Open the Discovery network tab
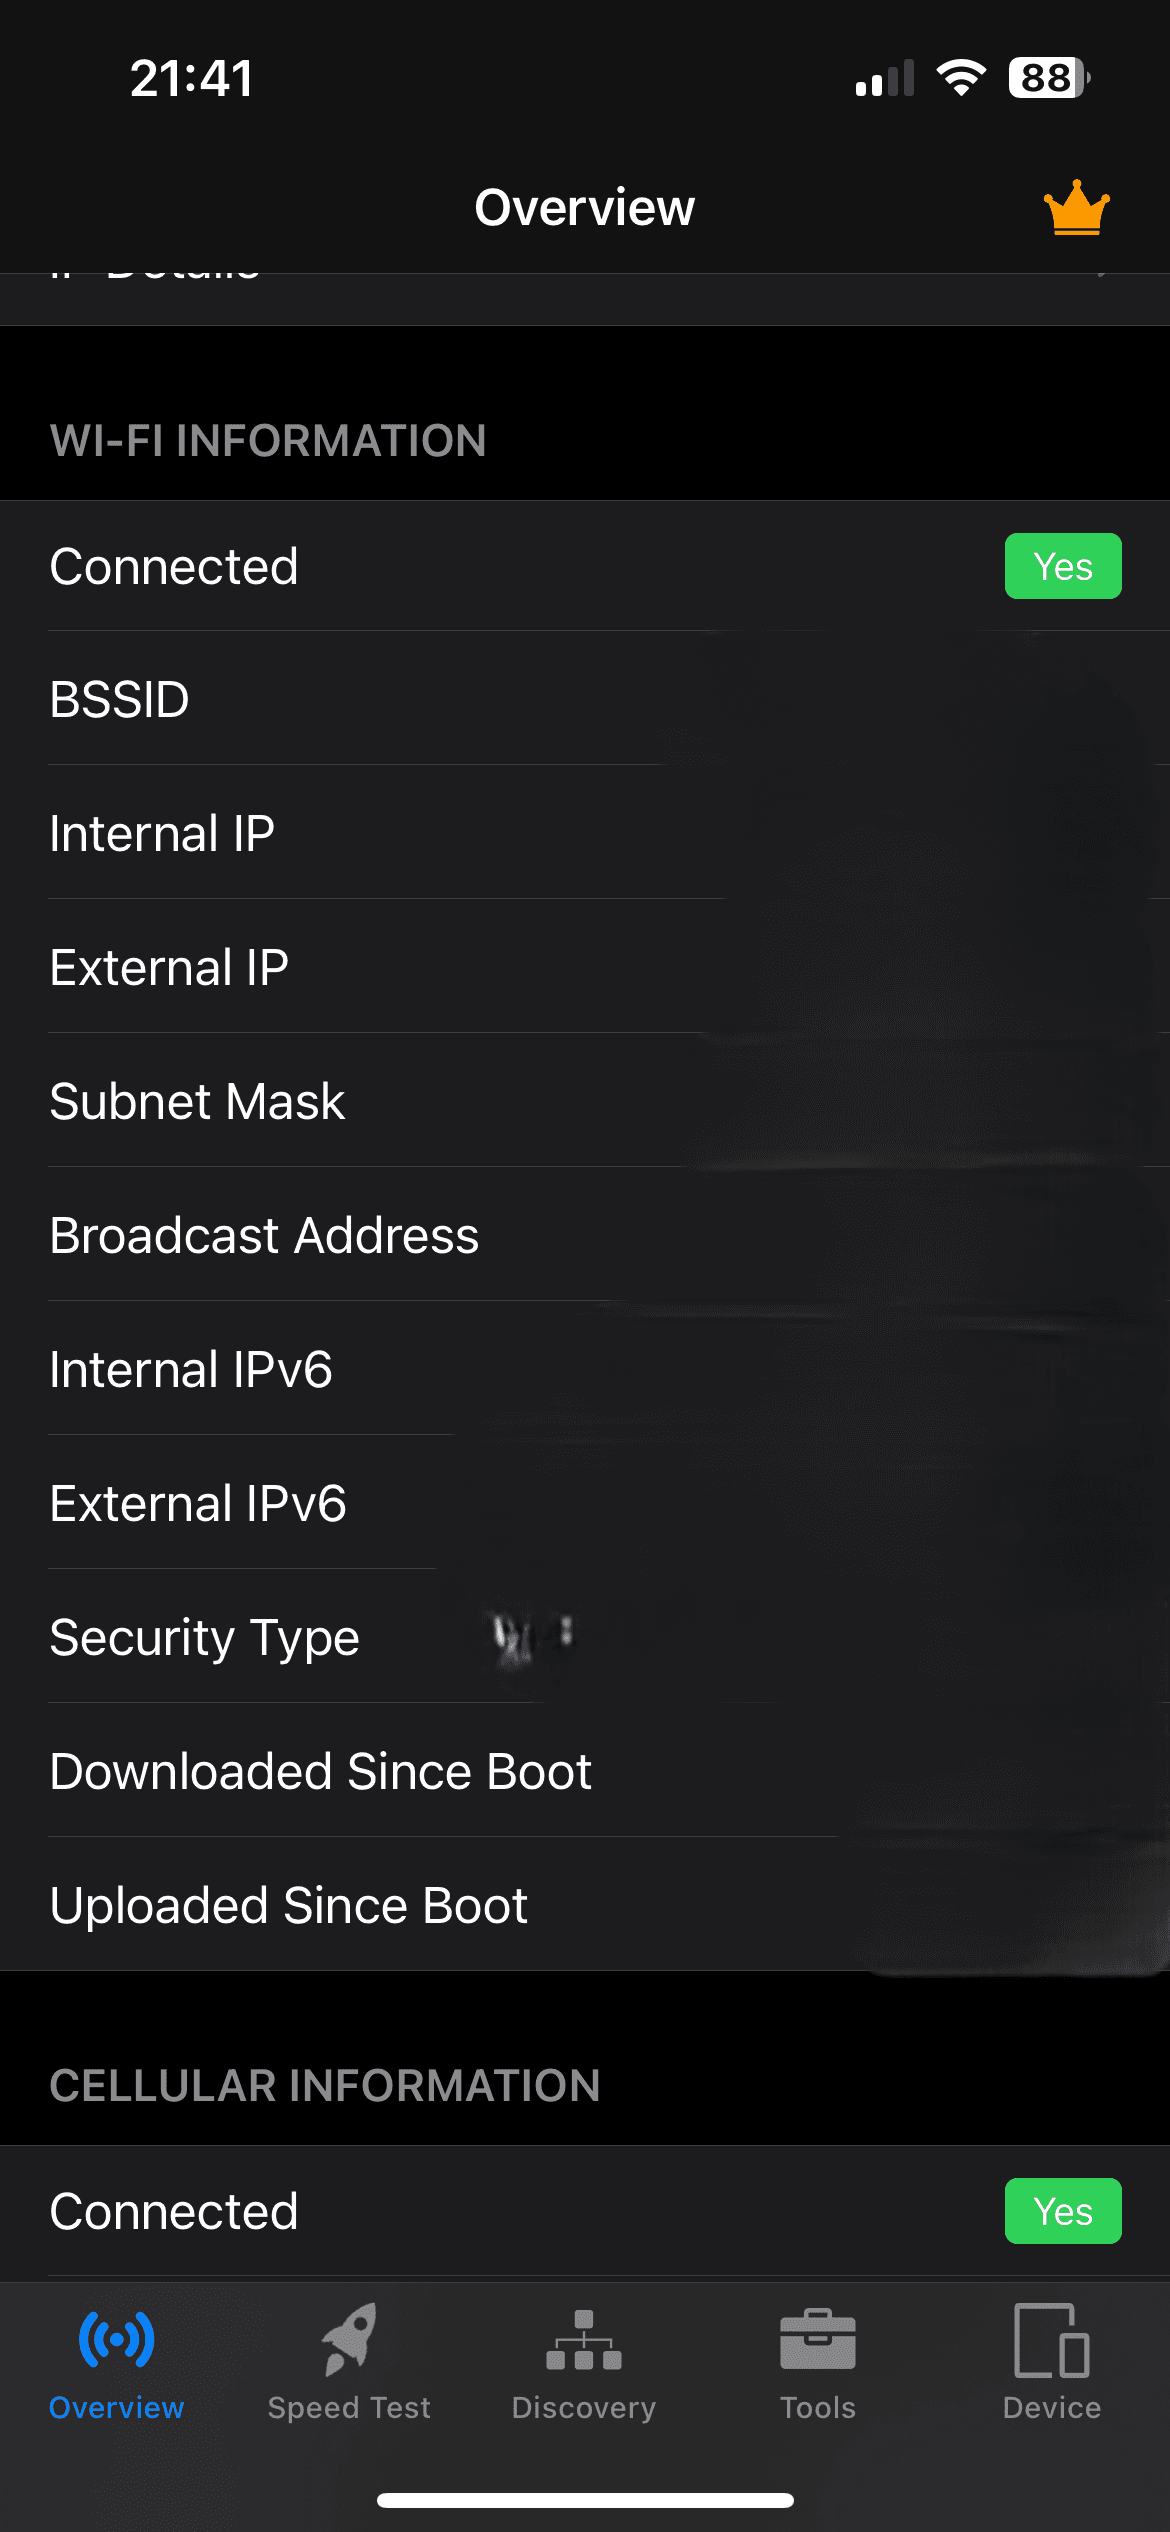Screen dimensions: 1170x2532 [x=584, y=2360]
